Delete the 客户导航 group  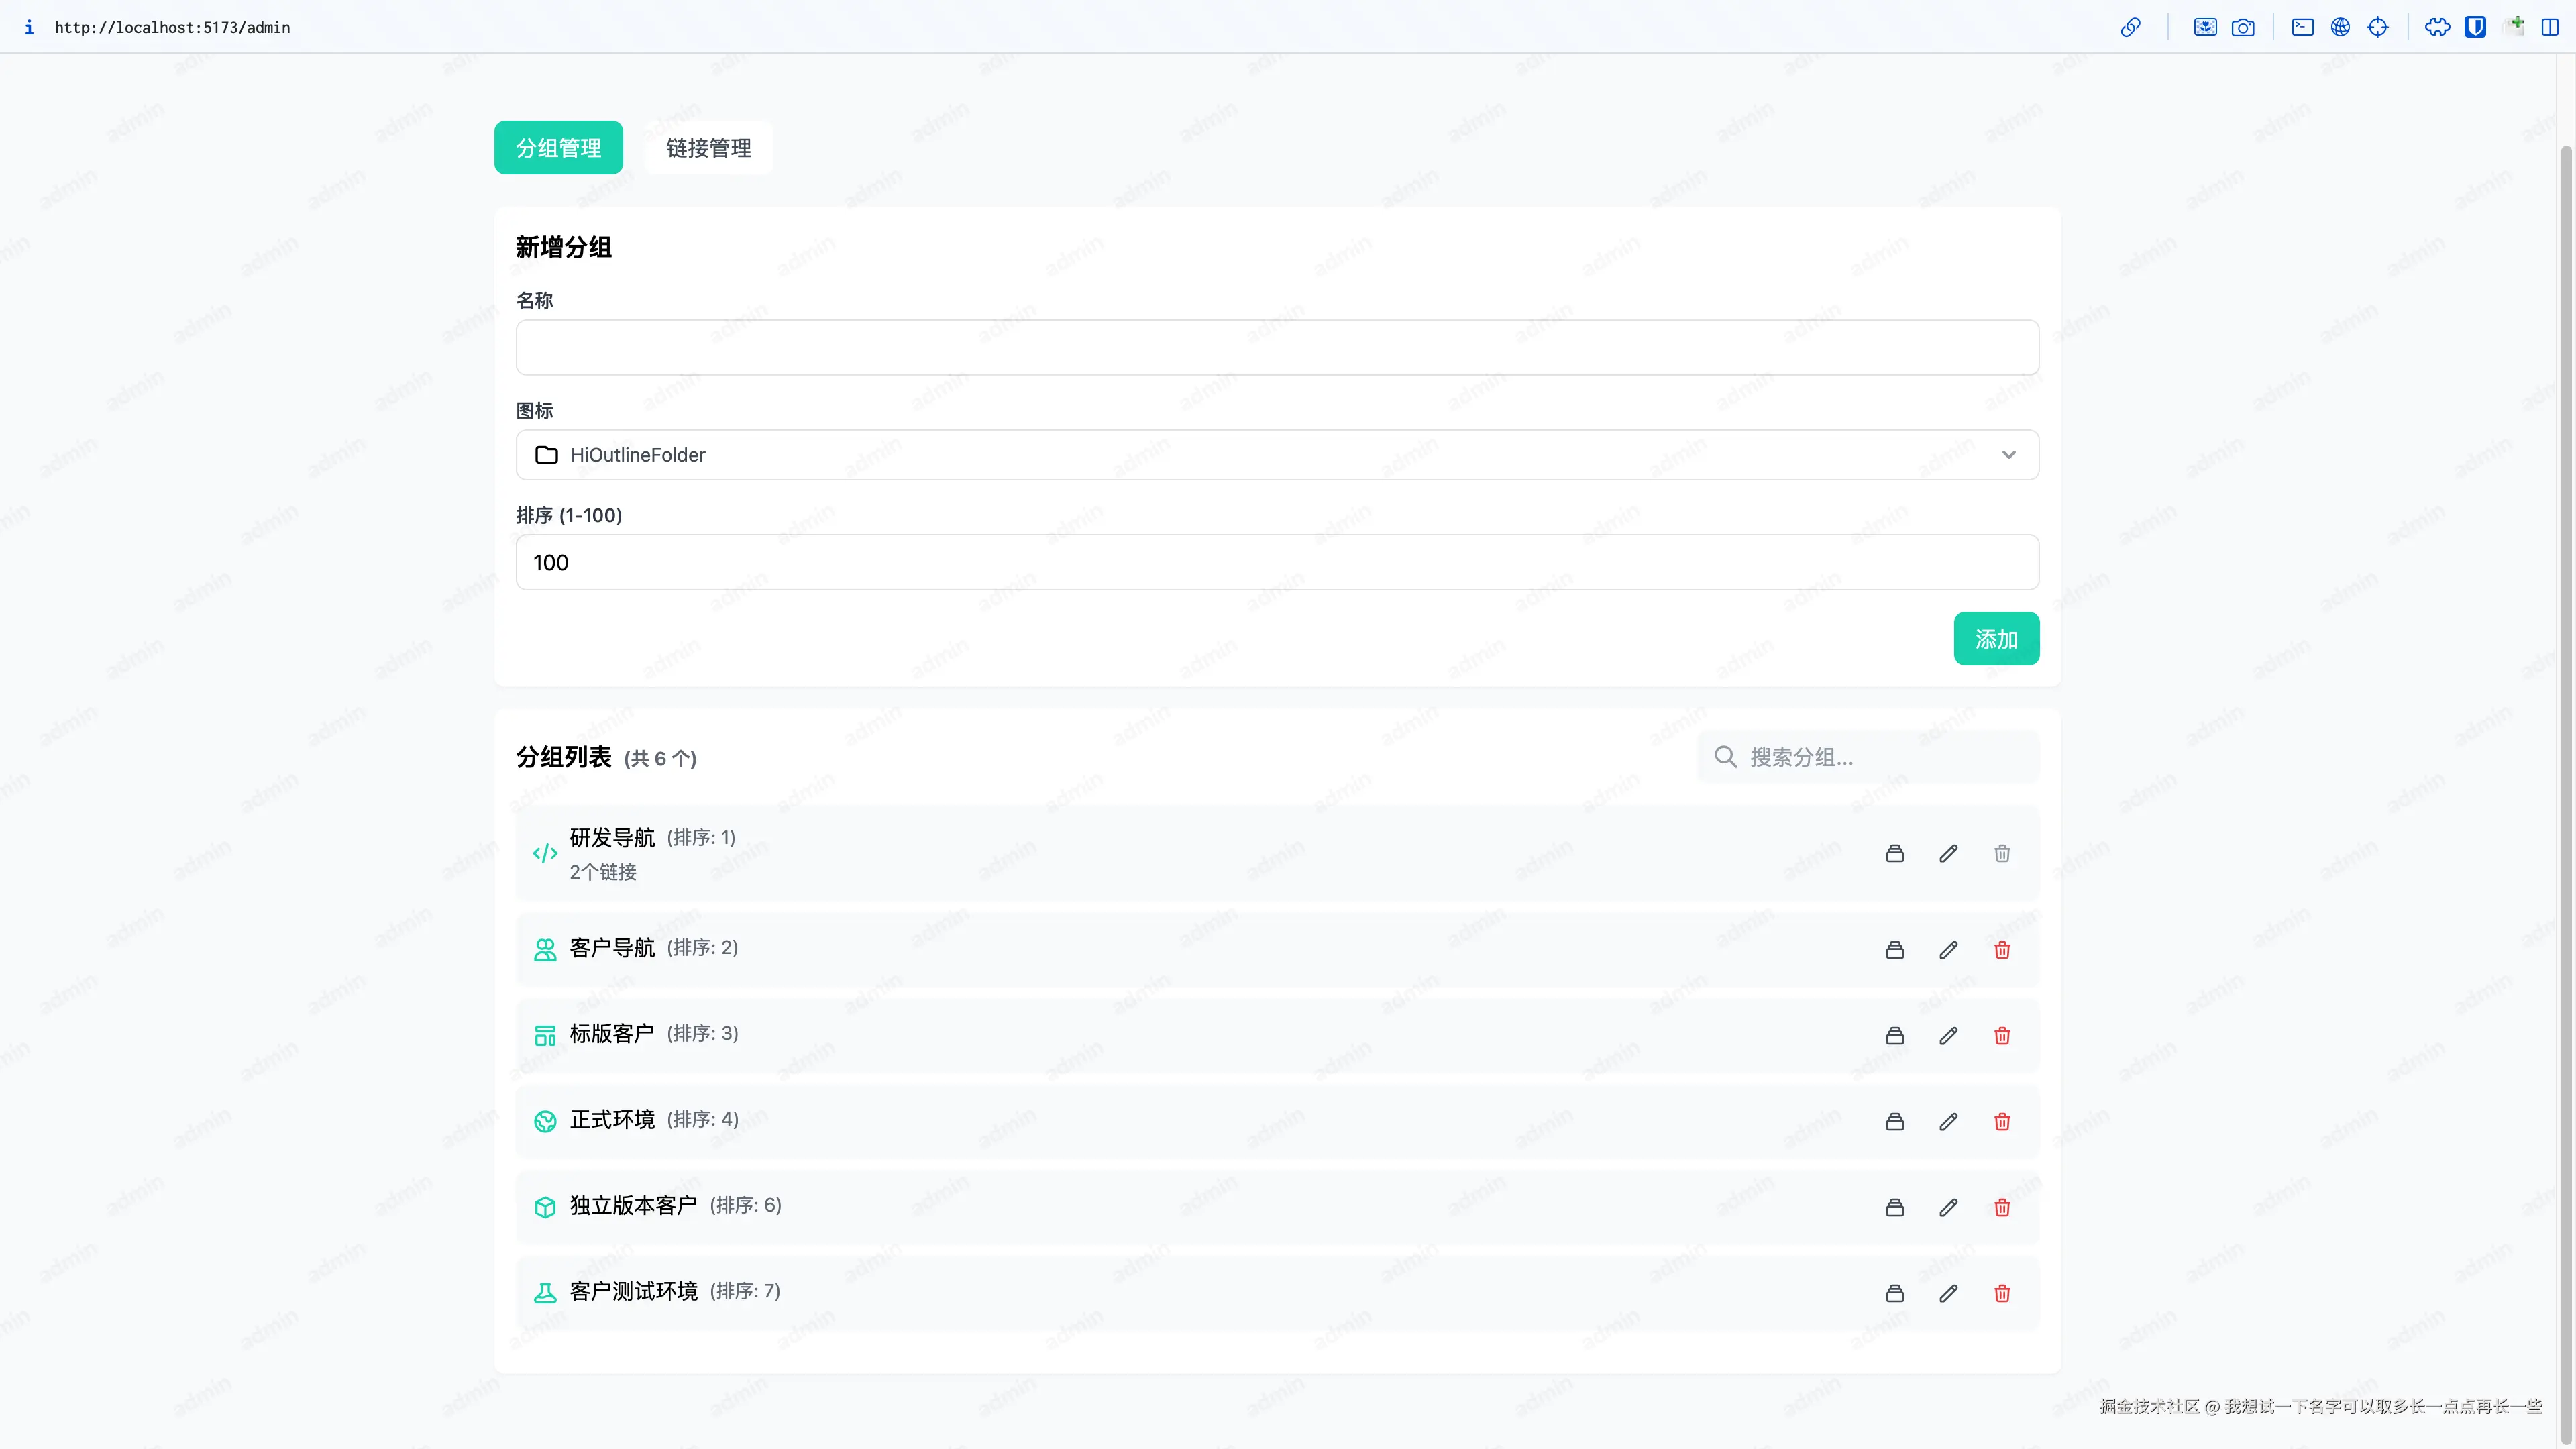(2002, 950)
